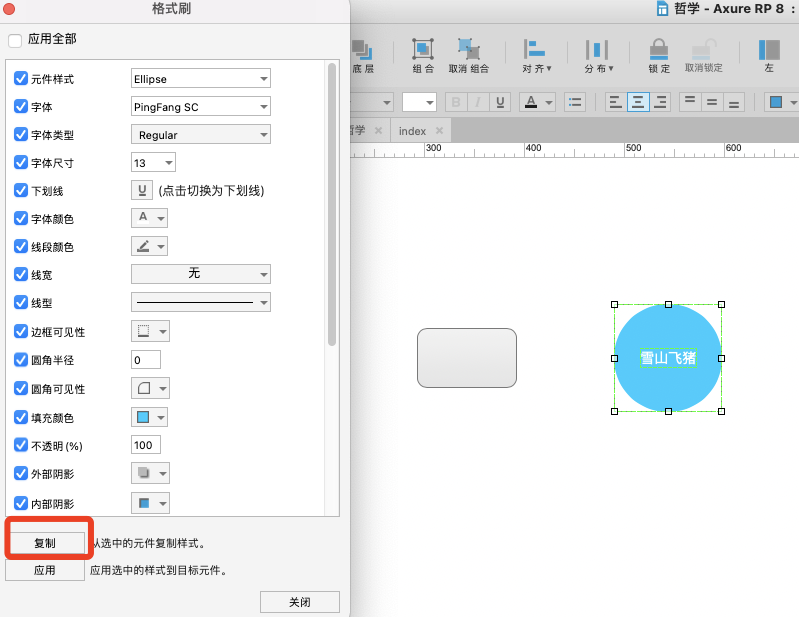This screenshot has height=617, width=799.
Task: Open the 分布 (distribute) toolbar icon
Action: pyautogui.click(x=597, y=50)
